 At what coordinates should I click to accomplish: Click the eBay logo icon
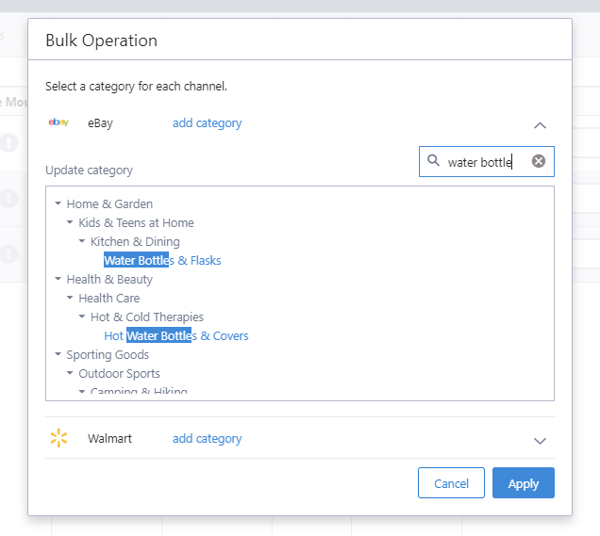click(58, 123)
